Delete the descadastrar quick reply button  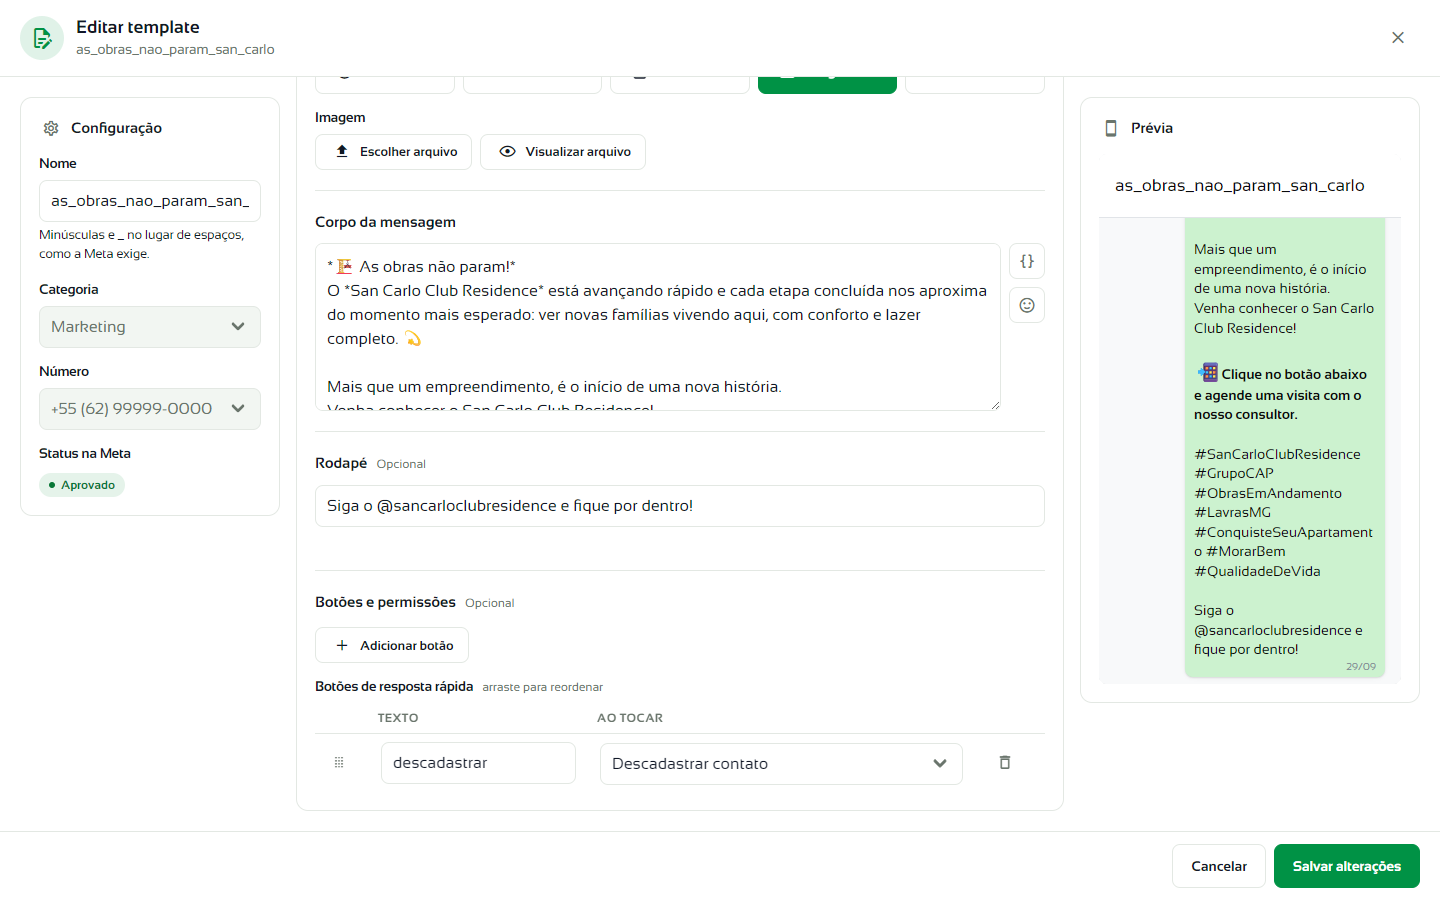click(1005, 763)
